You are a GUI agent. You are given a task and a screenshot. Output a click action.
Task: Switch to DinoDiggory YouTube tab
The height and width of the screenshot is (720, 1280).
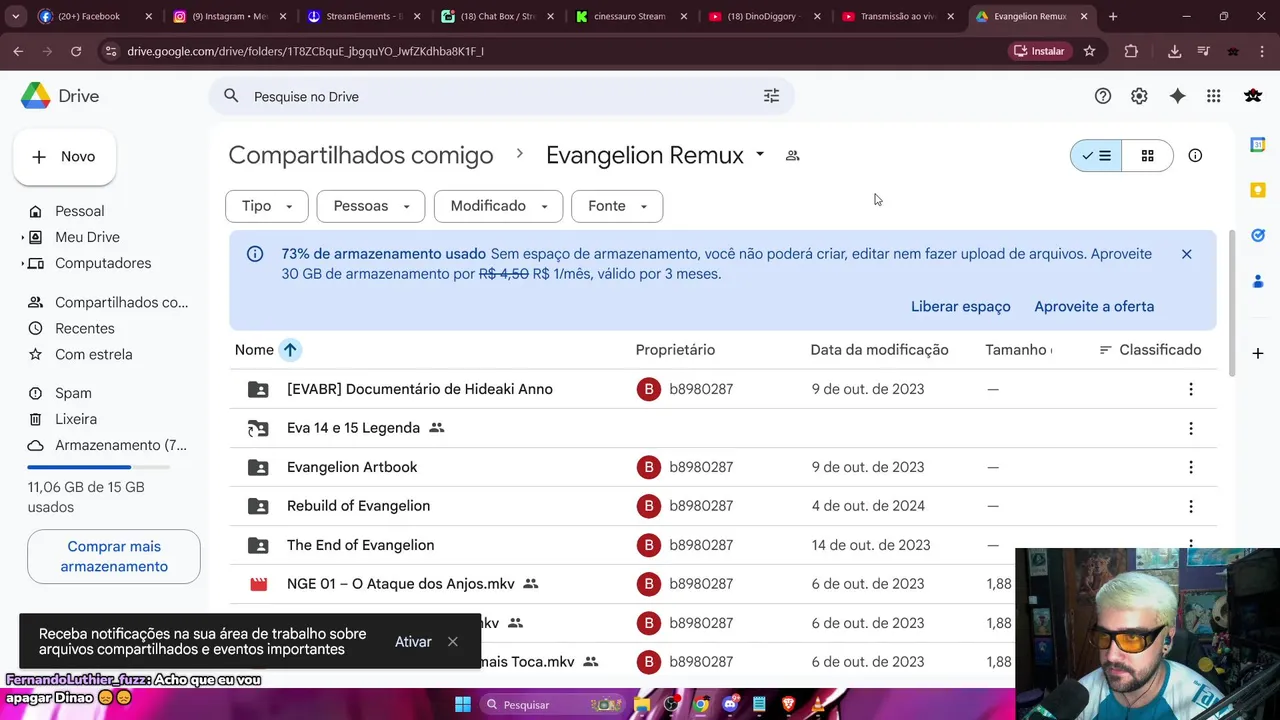pos(764,16)
